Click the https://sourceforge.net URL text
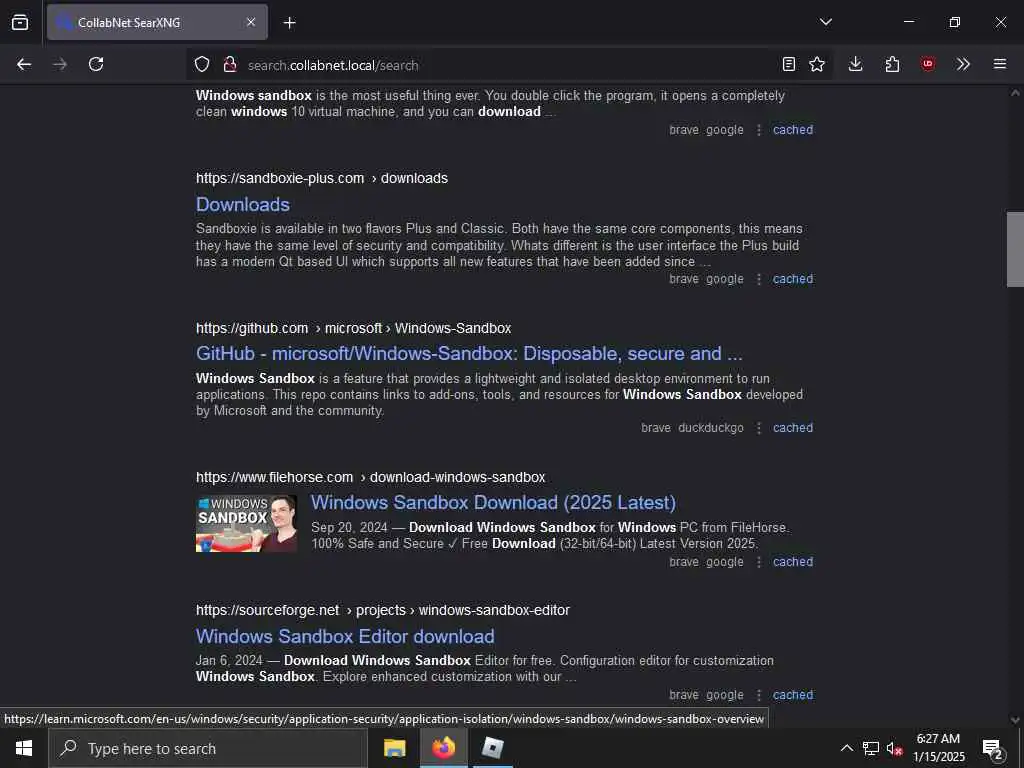Viewport: 1024px width, 768px height. [268, 610]
